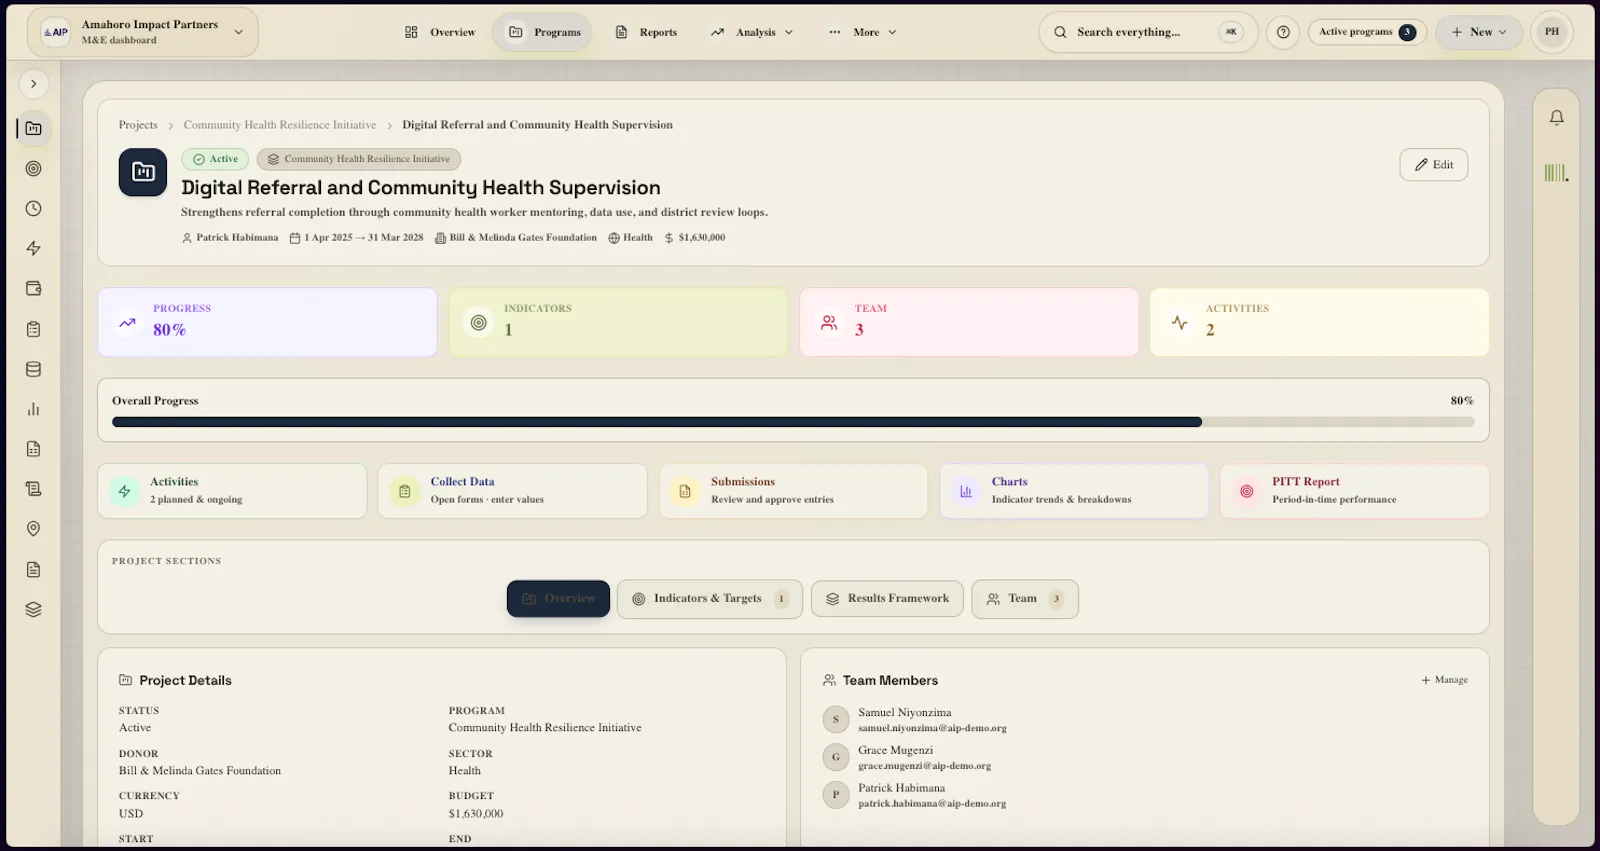Screen dimensions: 1600x851
Task: Switch to Results Framework tab
Action: [x=887, y=599]
